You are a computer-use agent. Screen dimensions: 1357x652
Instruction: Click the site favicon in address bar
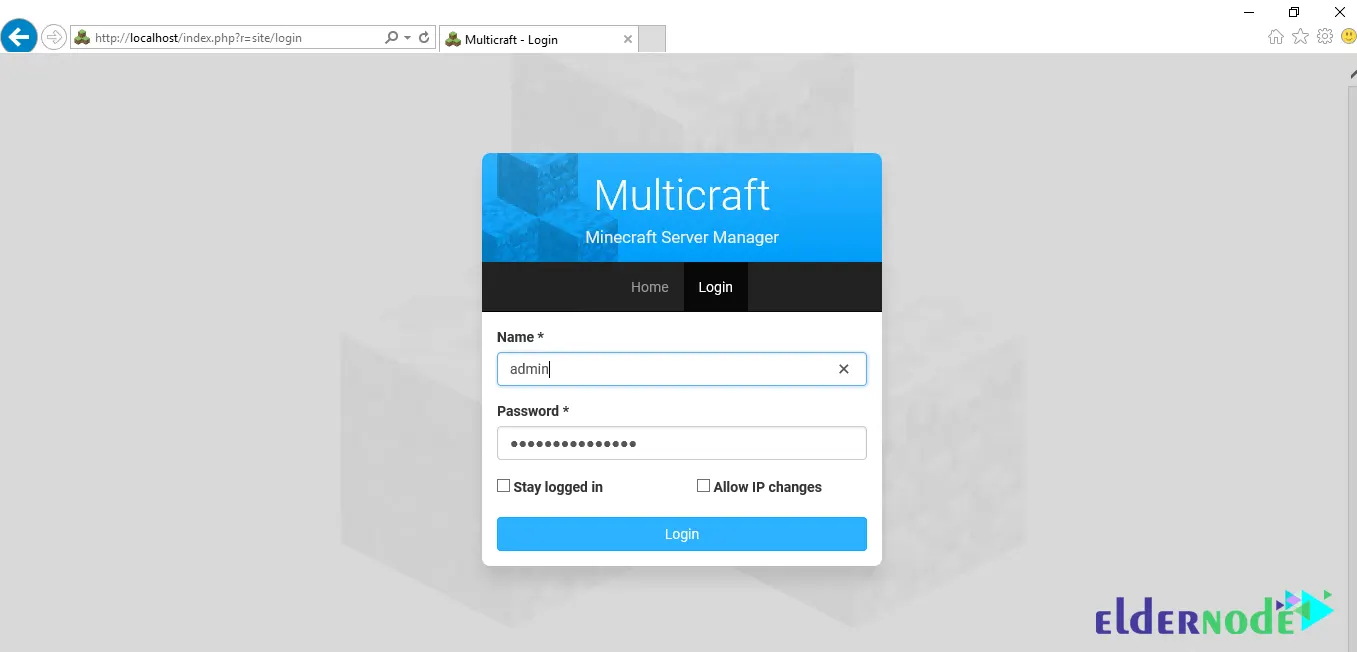[x=82, y=38]
